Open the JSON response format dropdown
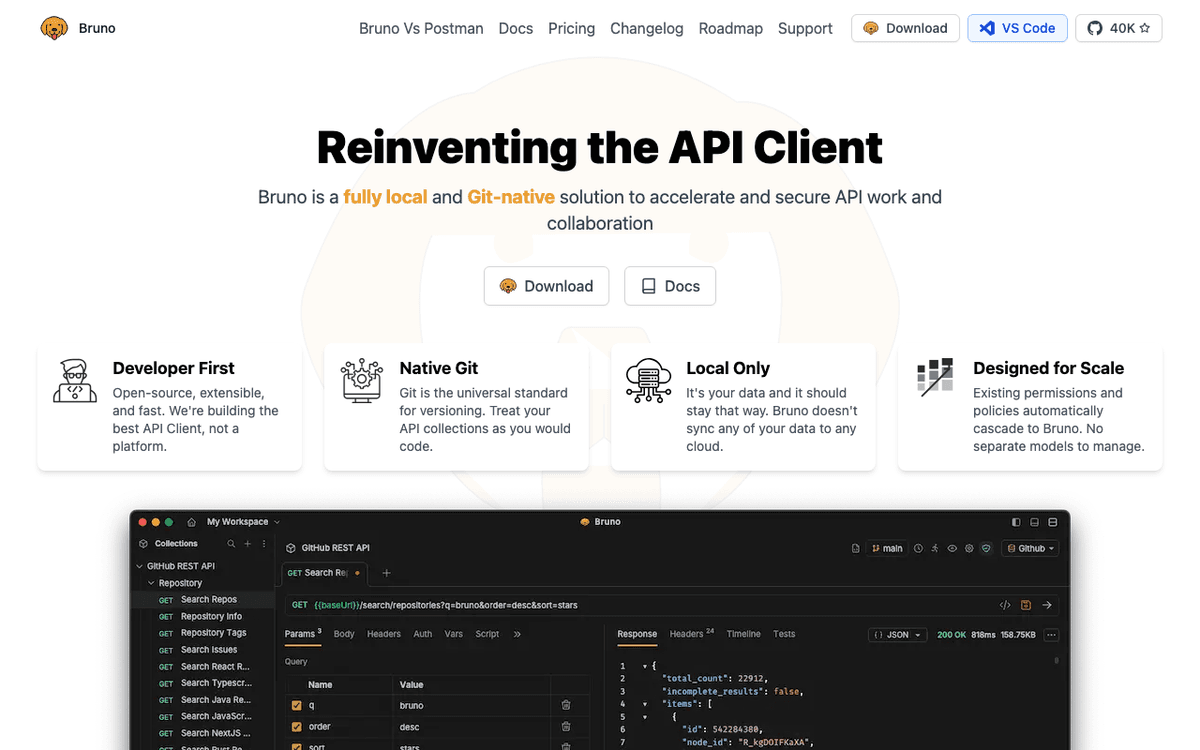The image size is (1200, 750). coord(897,634)
